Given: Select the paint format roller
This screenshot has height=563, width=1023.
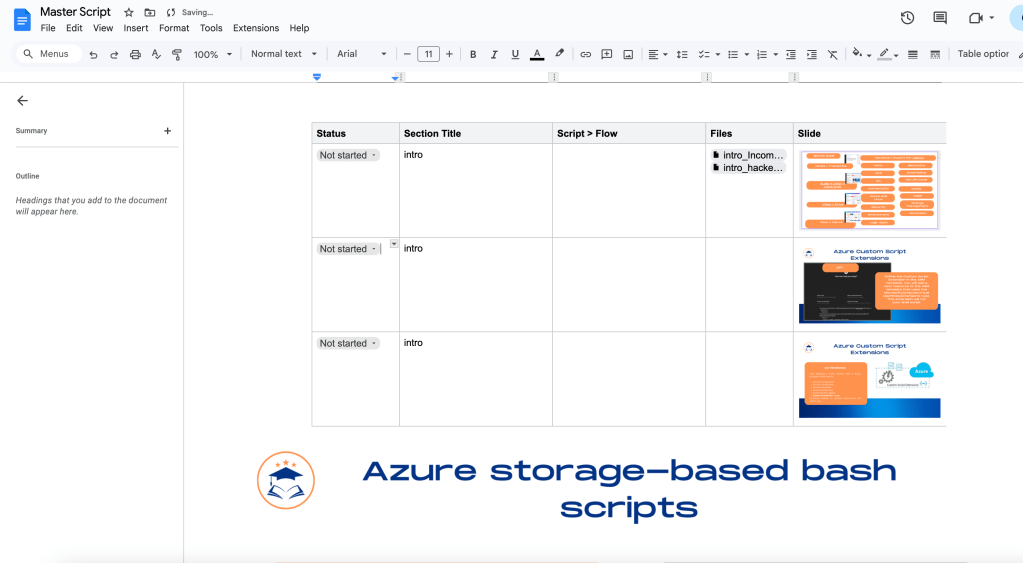Looking at the screenshot, I should coord(177,55).
